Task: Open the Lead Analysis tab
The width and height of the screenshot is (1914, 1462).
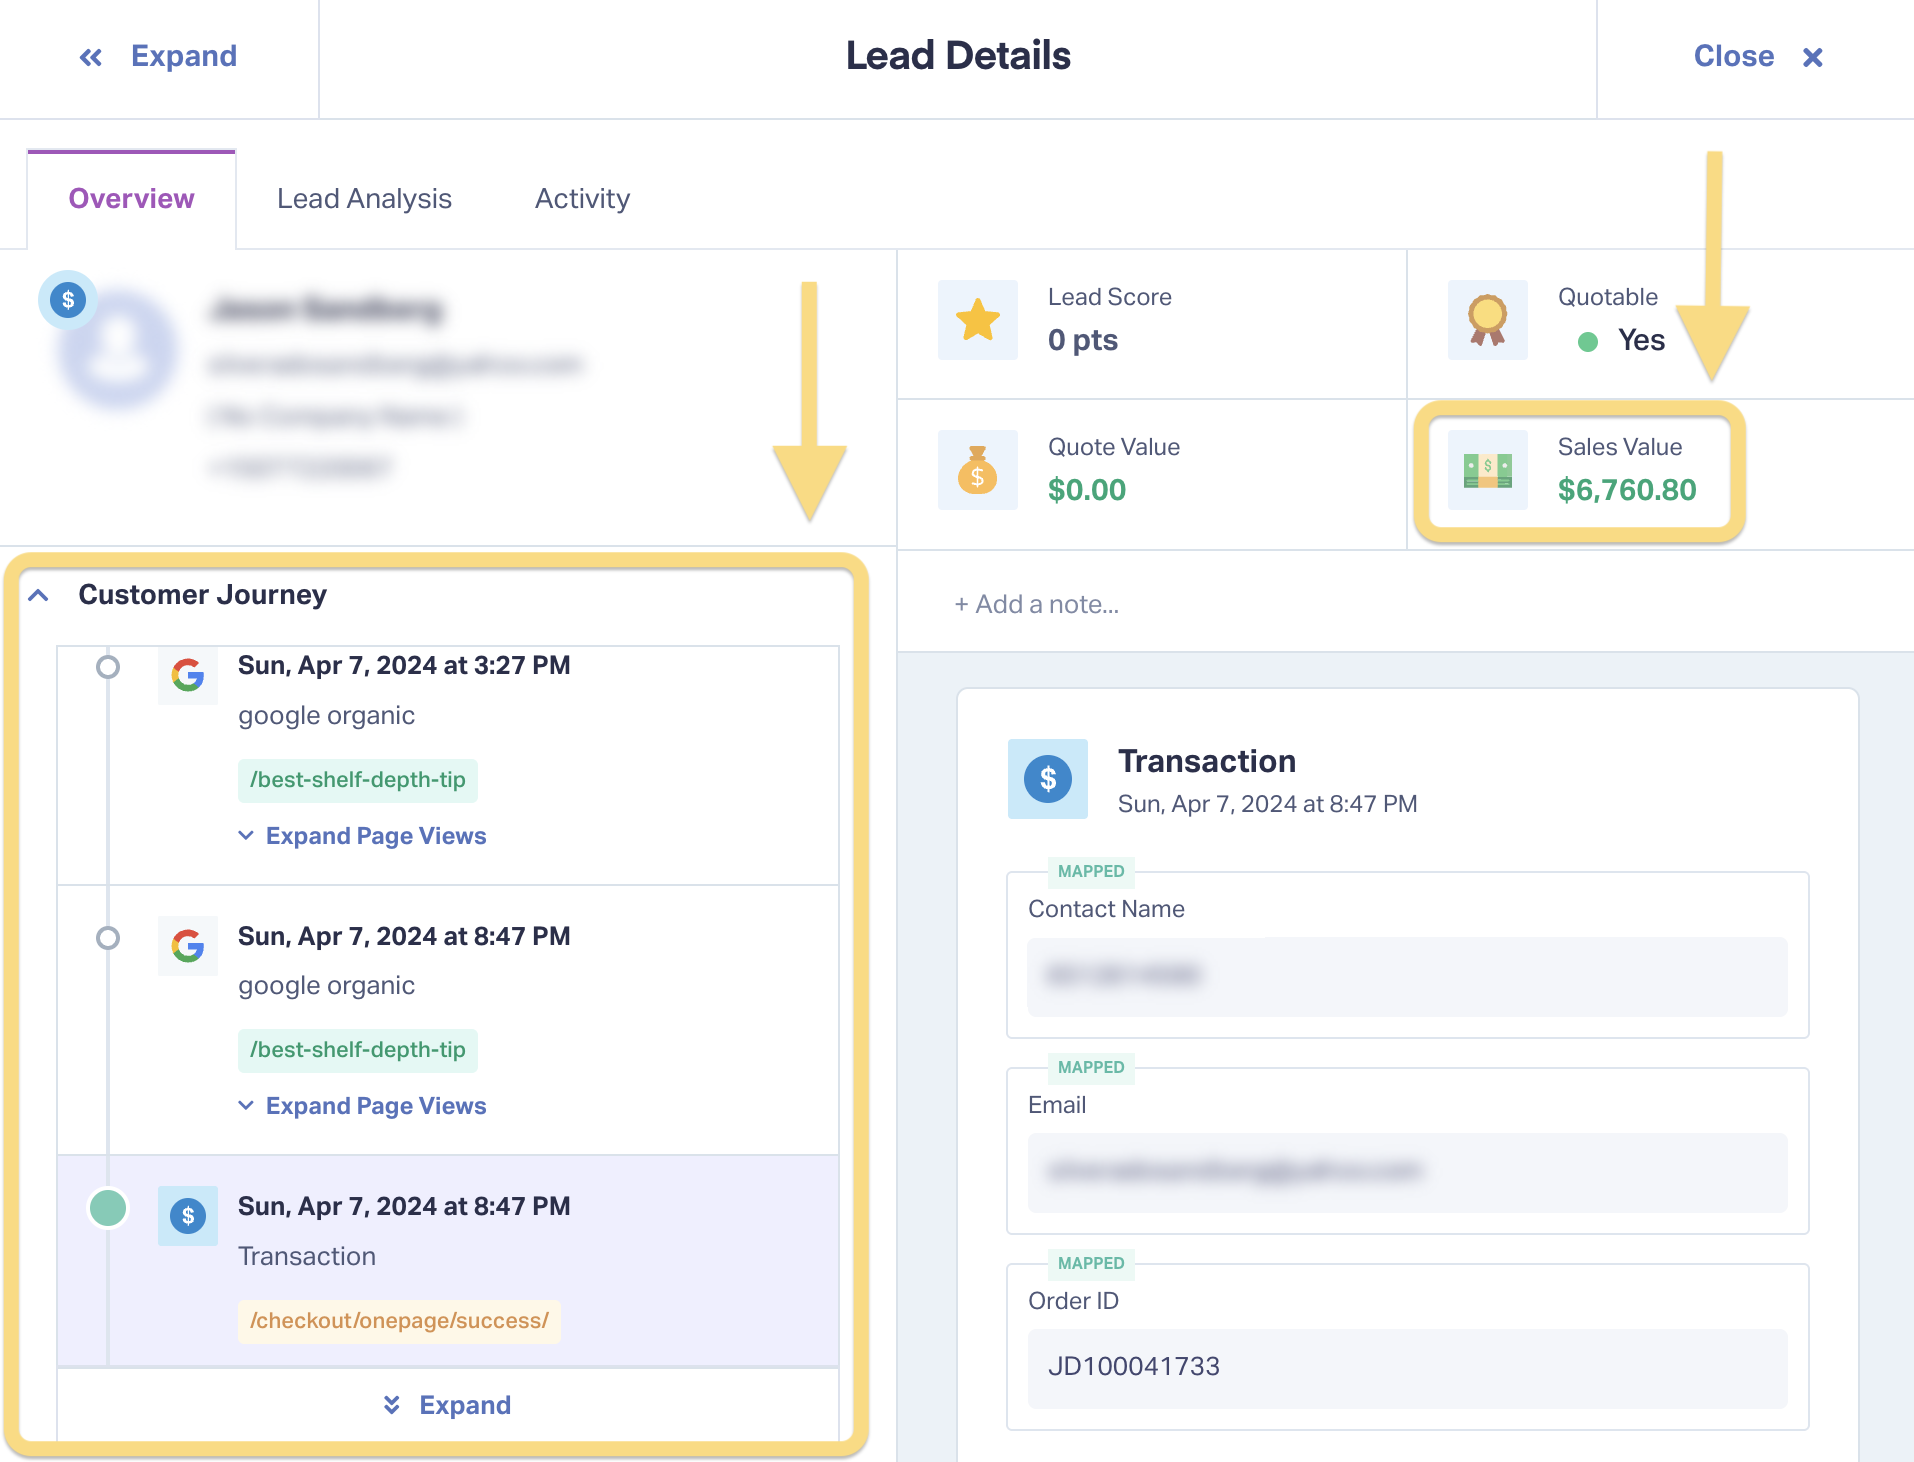Action: [364, 198]
